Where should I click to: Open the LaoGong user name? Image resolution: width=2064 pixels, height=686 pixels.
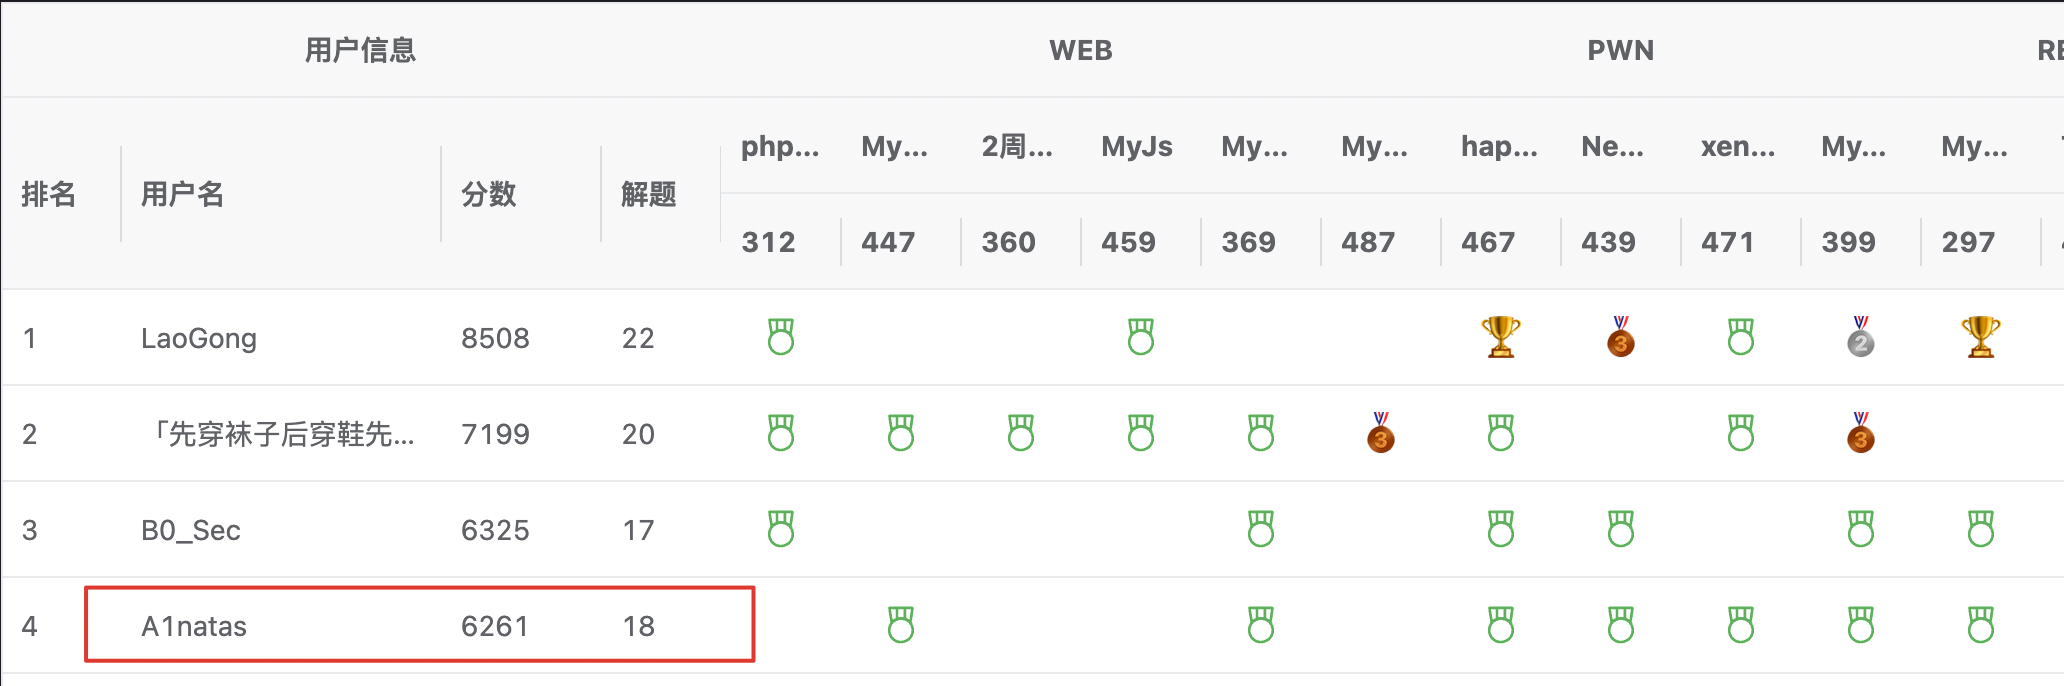pos(199,338)
